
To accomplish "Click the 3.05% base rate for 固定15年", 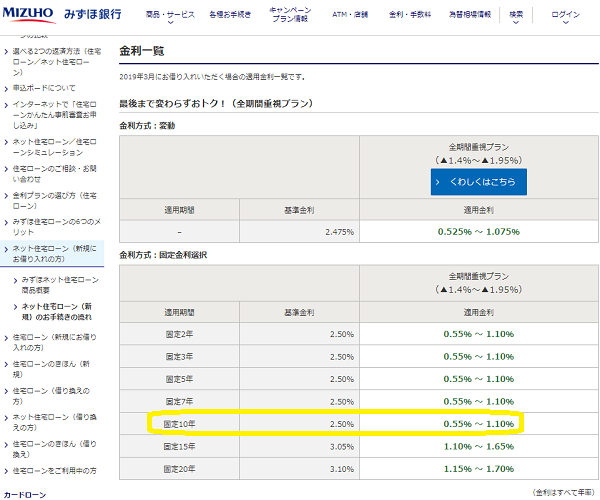I will click(x=342, y=446).
